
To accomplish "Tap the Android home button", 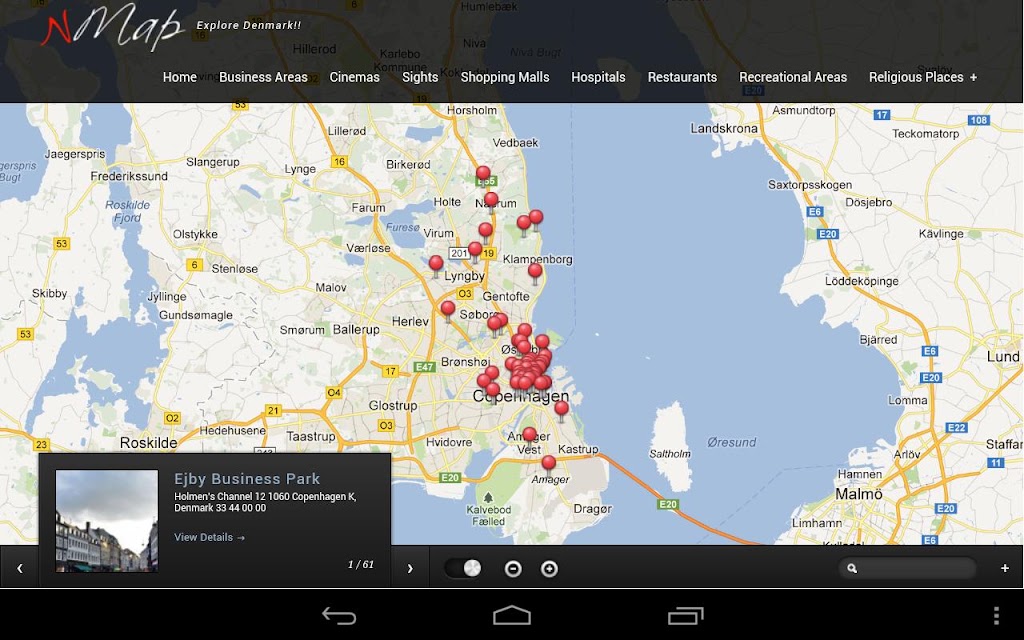I will click(512, 615).
